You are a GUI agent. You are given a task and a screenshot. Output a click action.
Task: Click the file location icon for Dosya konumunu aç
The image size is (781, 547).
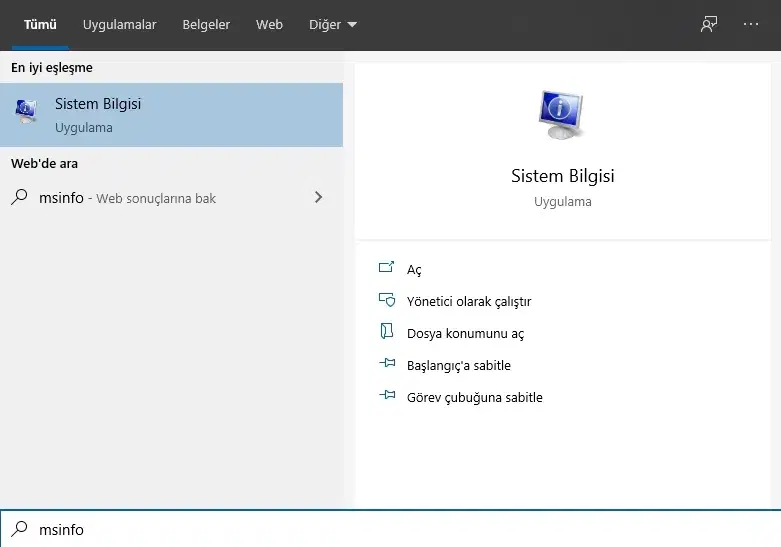(387, 331)
